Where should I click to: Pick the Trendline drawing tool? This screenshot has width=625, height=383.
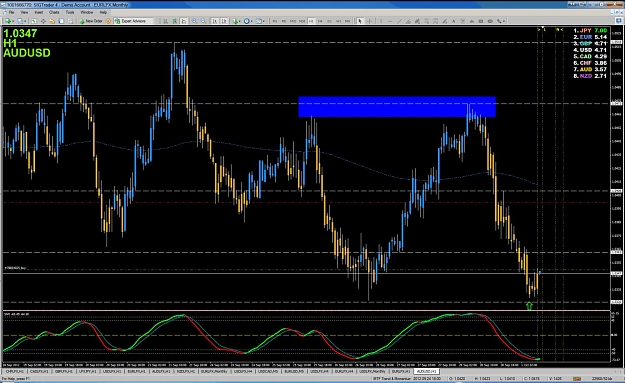coord(399,21)
